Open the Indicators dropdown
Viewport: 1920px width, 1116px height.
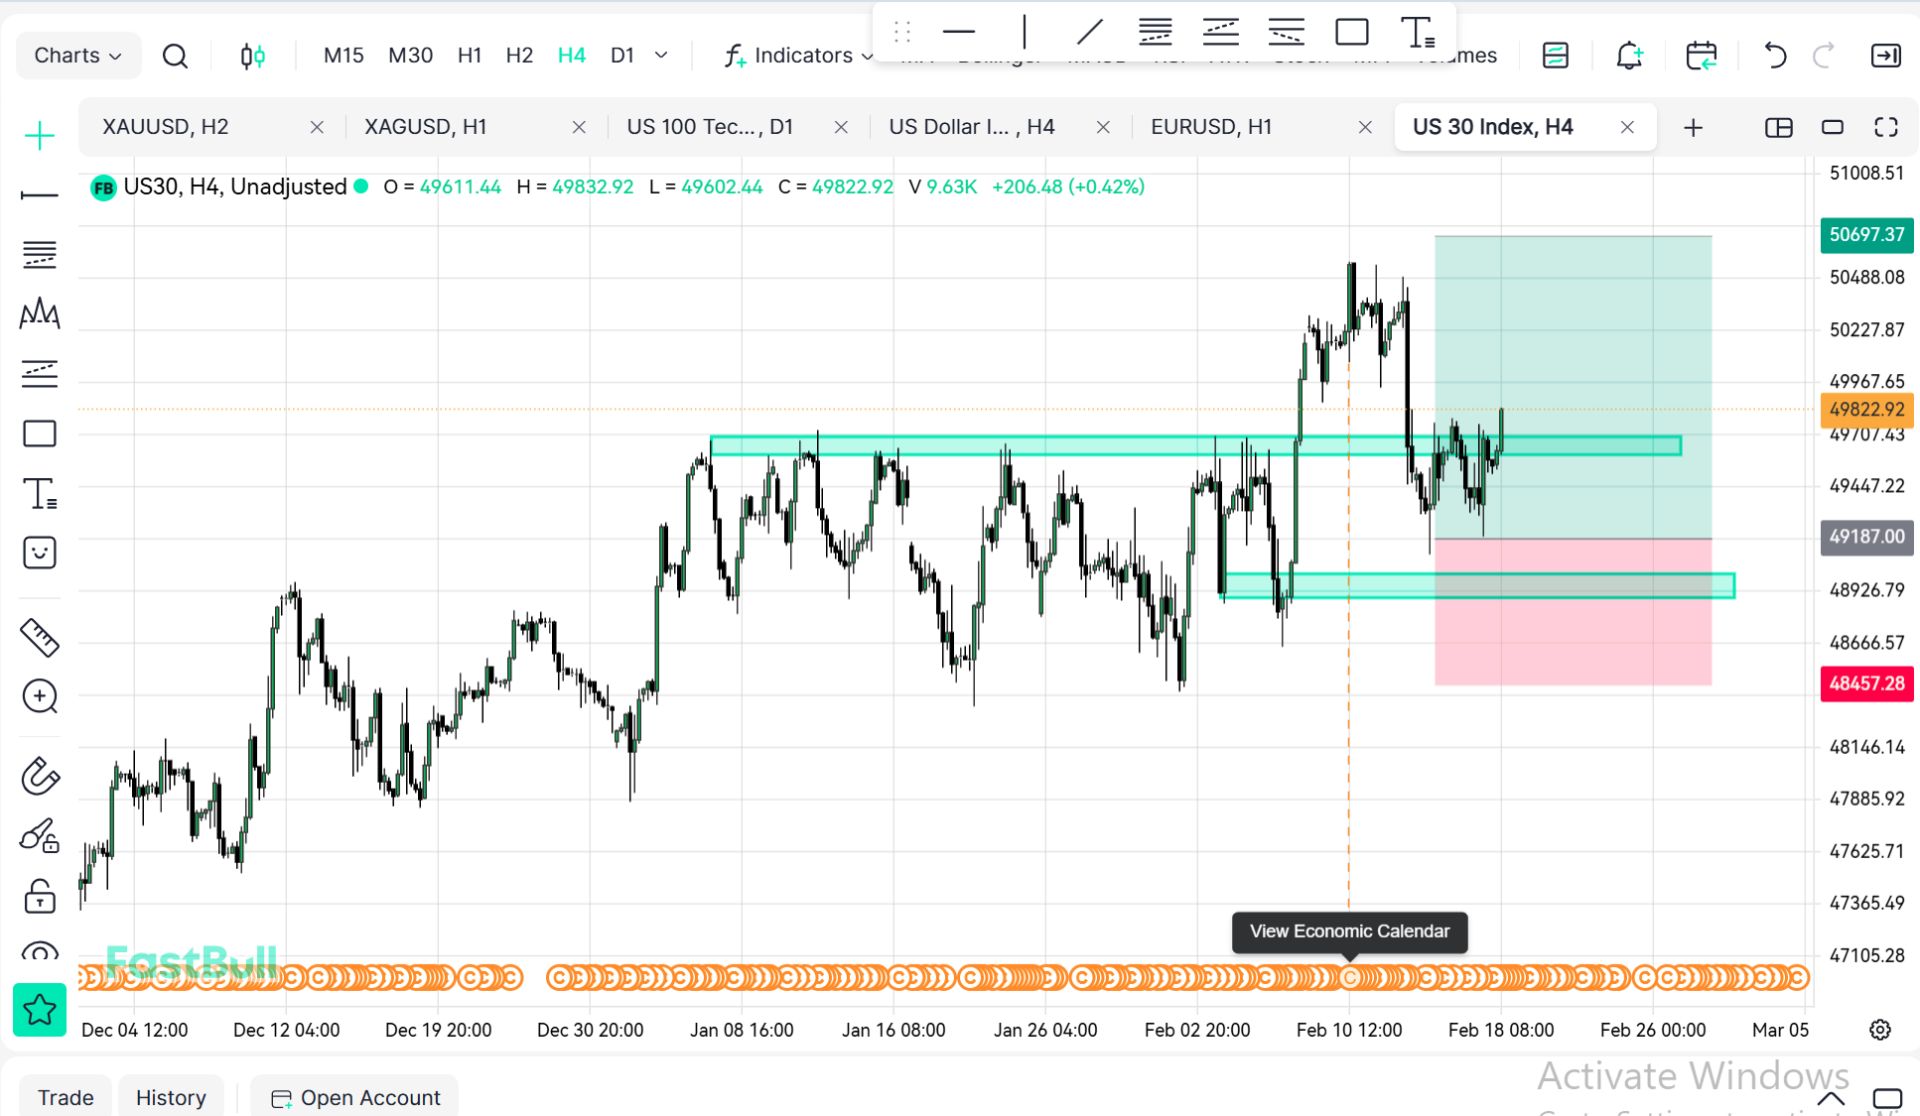[x=799, y=56]
